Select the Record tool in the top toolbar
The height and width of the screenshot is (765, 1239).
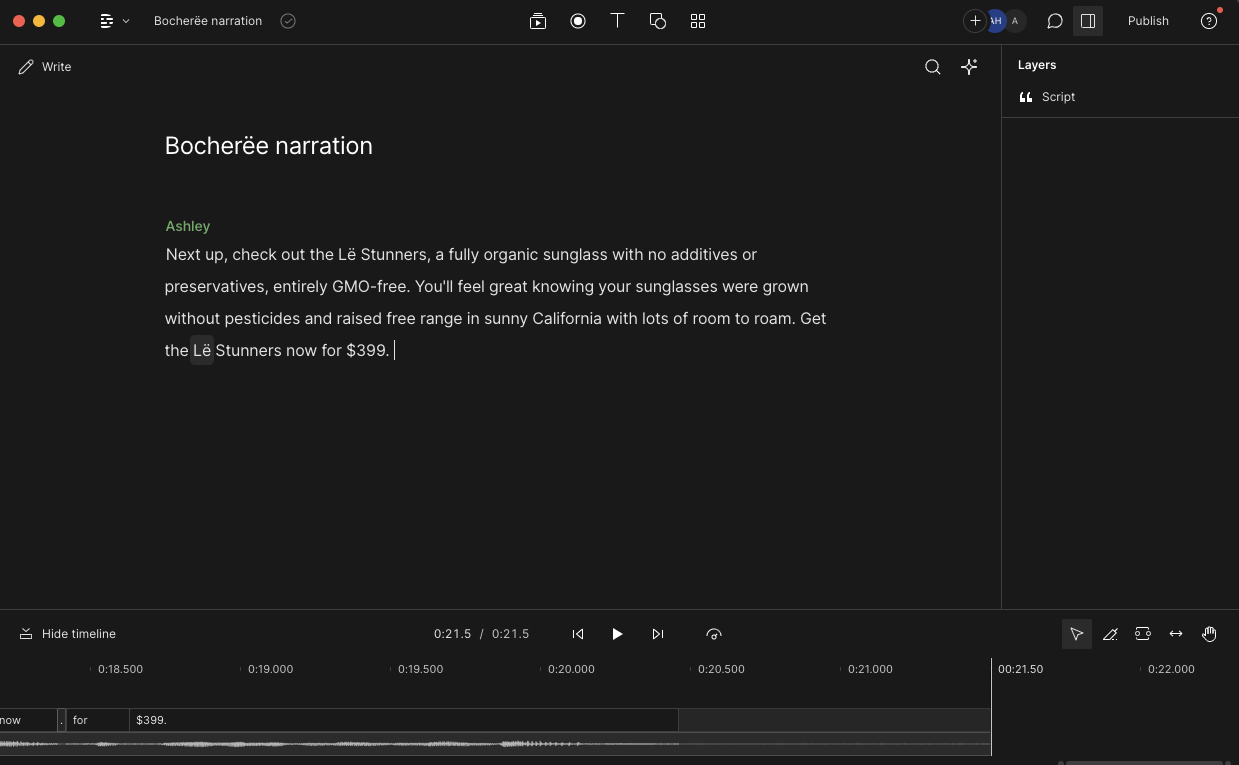coord(578,20)
